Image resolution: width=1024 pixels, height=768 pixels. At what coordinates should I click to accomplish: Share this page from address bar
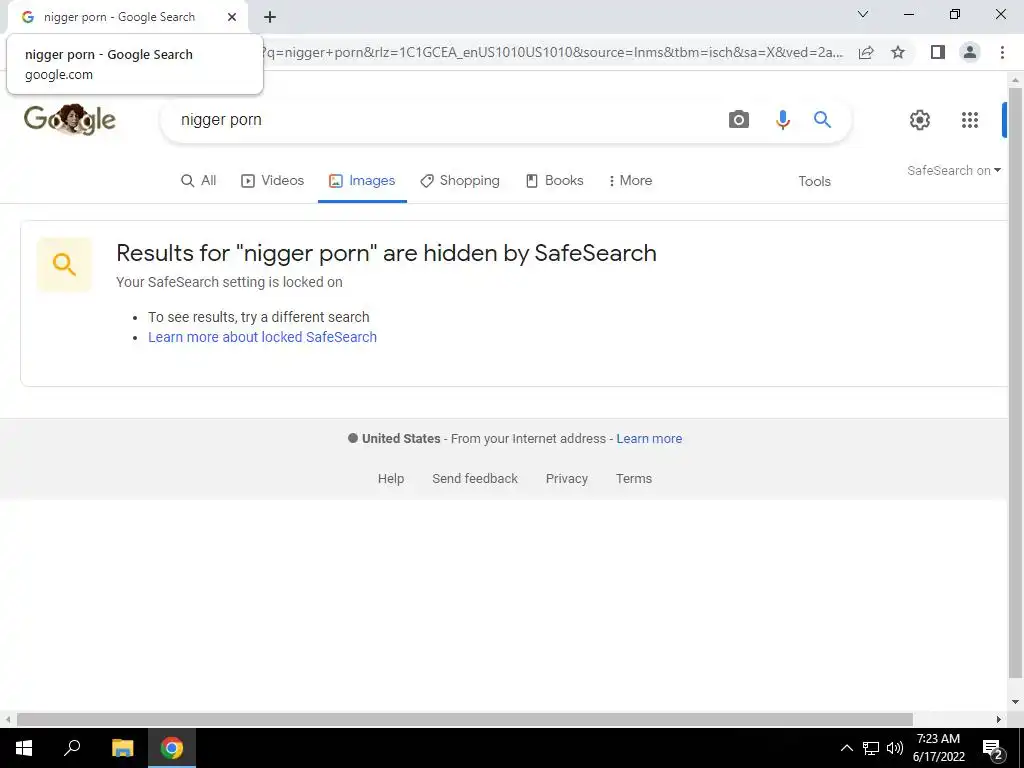(866, 53)
